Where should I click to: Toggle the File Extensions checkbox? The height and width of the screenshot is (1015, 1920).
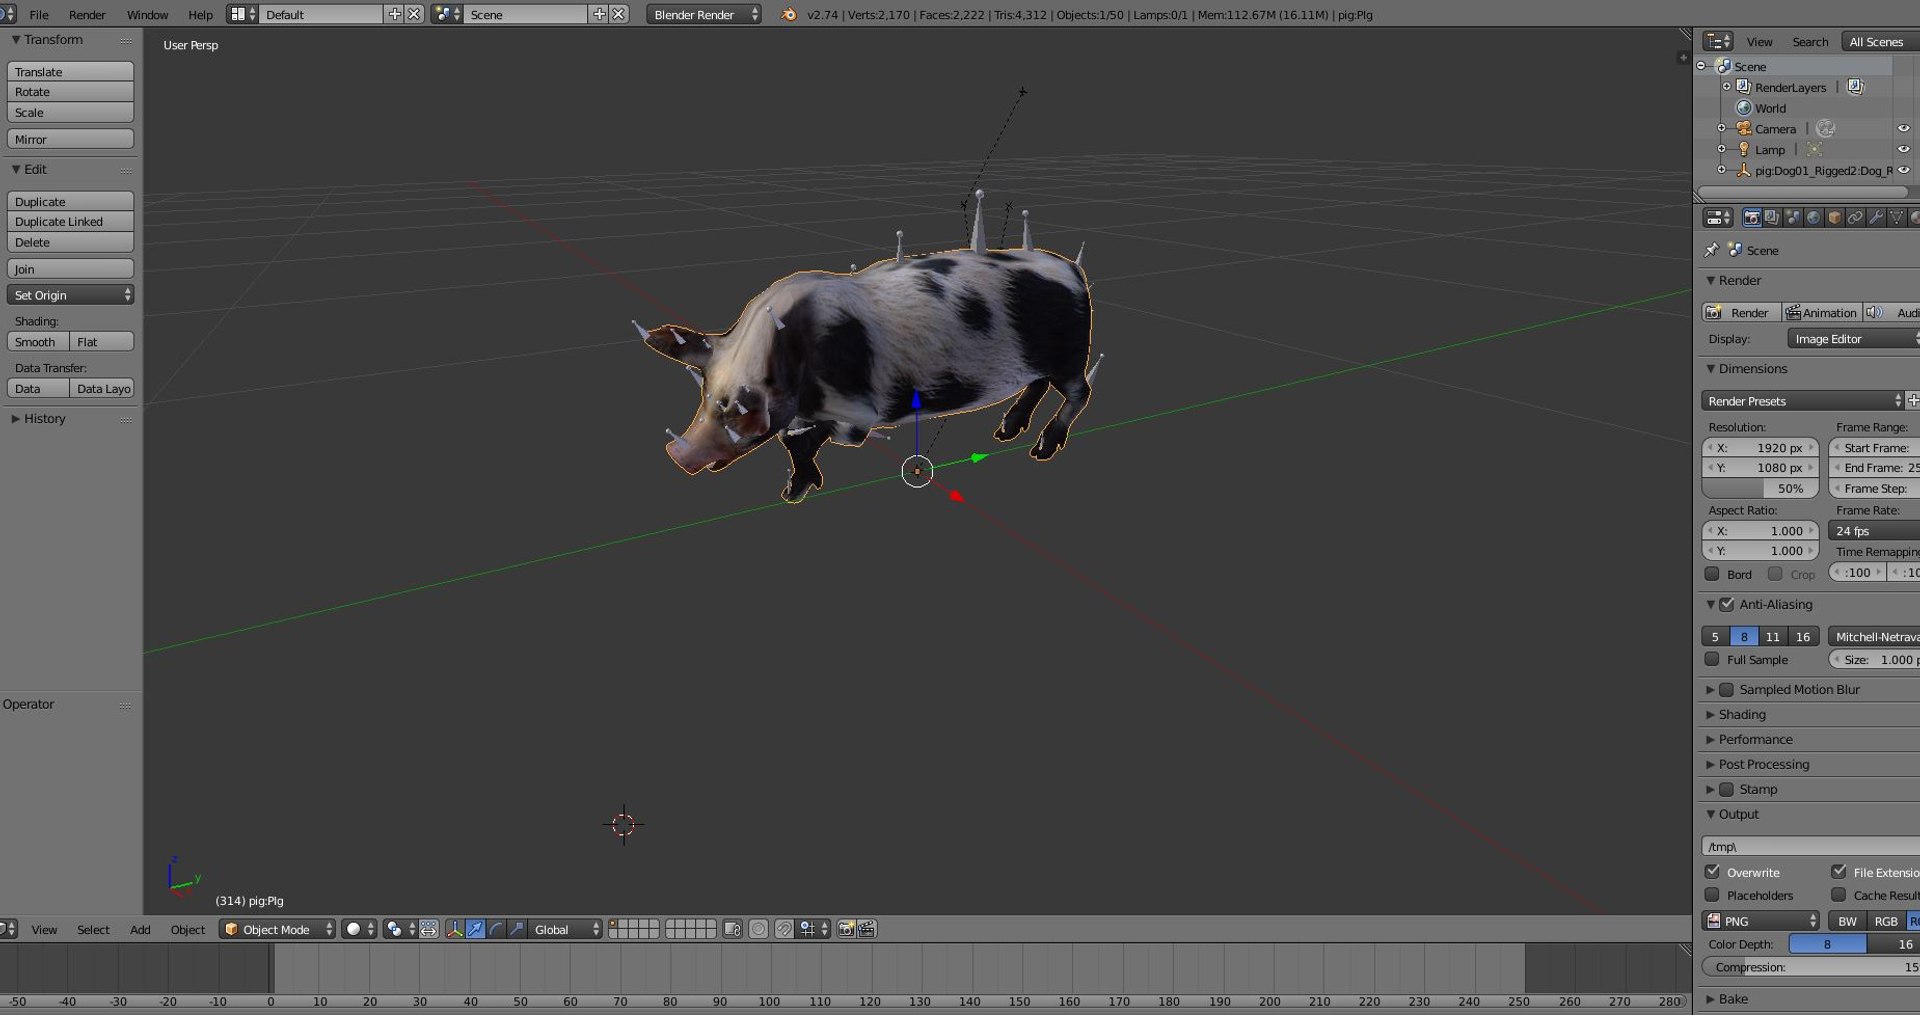point(1838,872)
